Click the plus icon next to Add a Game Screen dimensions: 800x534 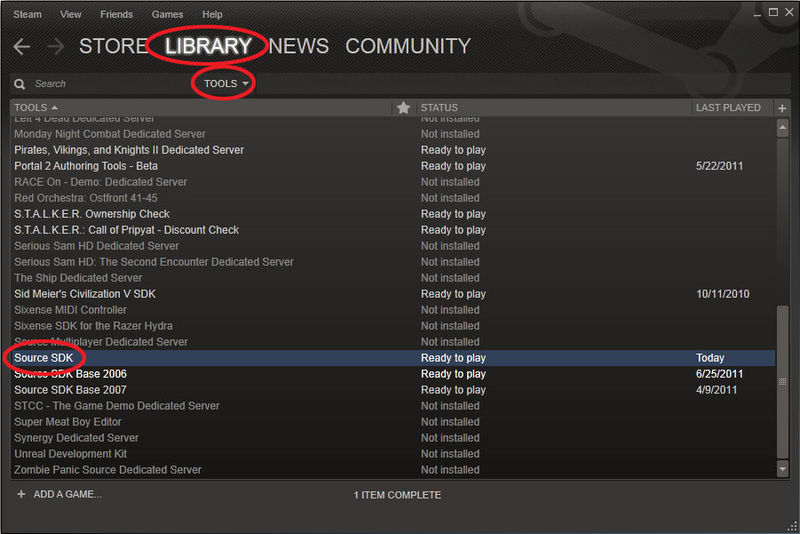click(21, 494)
